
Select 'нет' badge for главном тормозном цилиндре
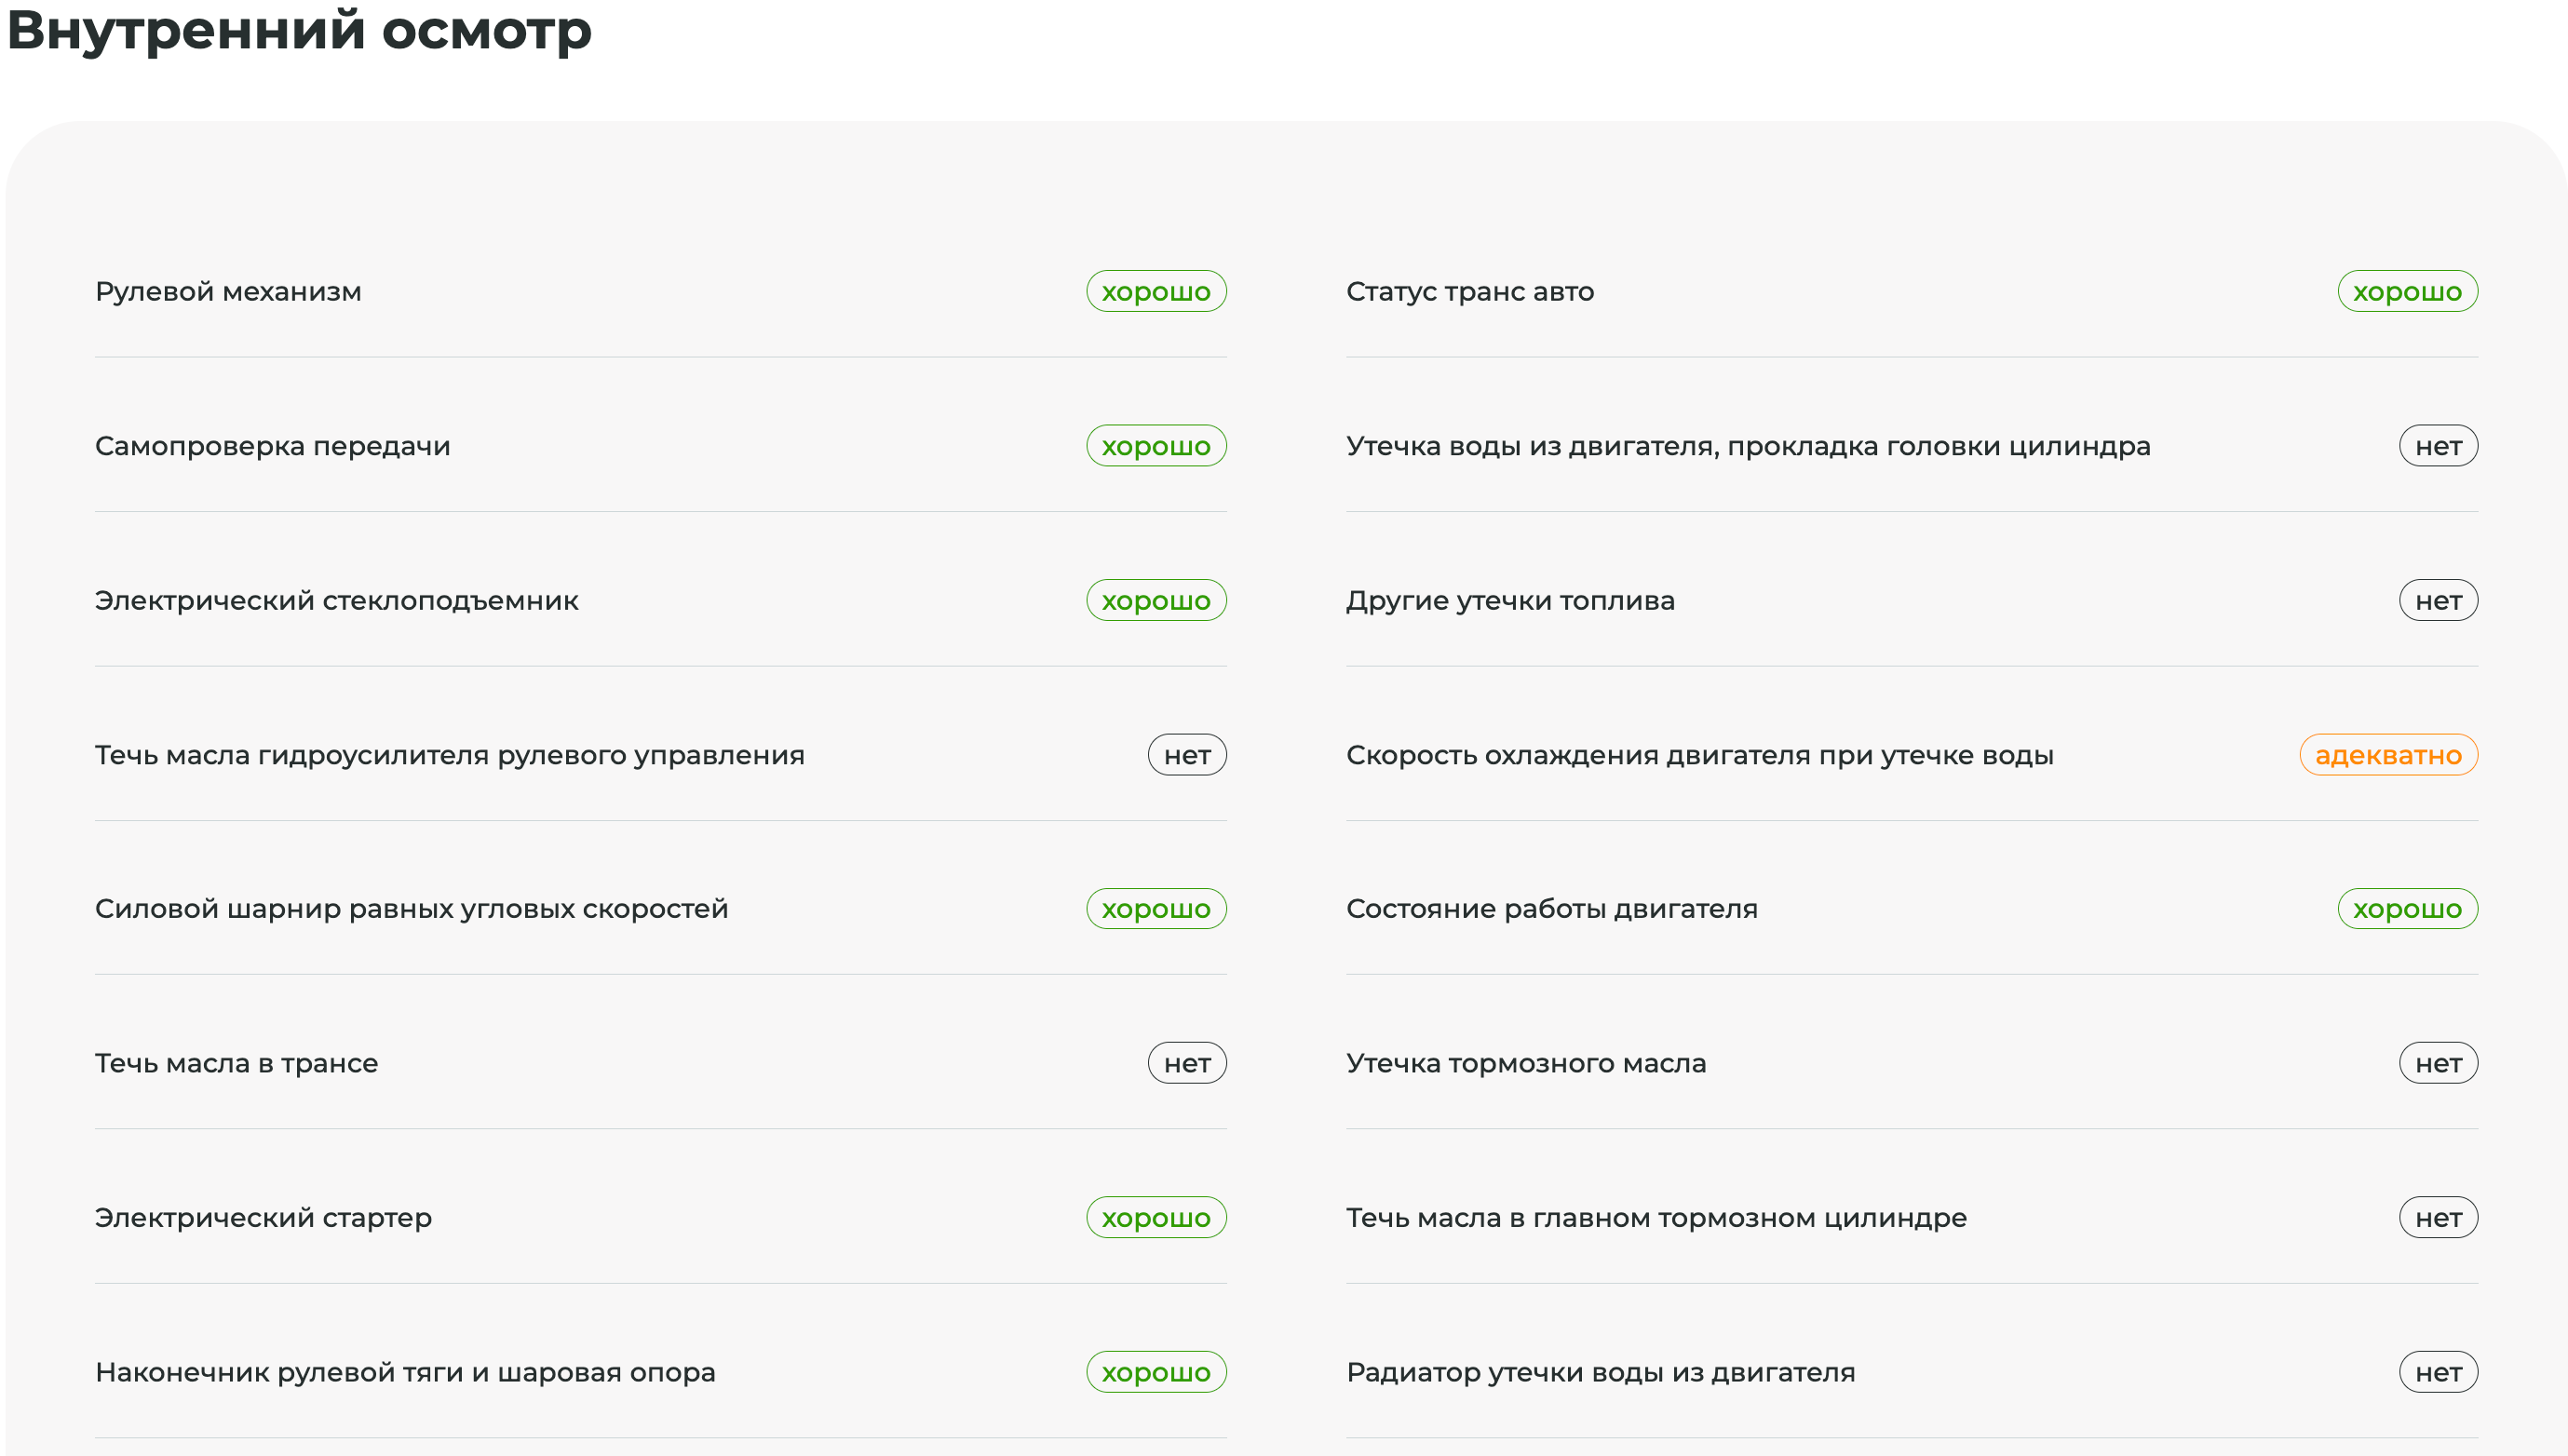(2437, 1217)
